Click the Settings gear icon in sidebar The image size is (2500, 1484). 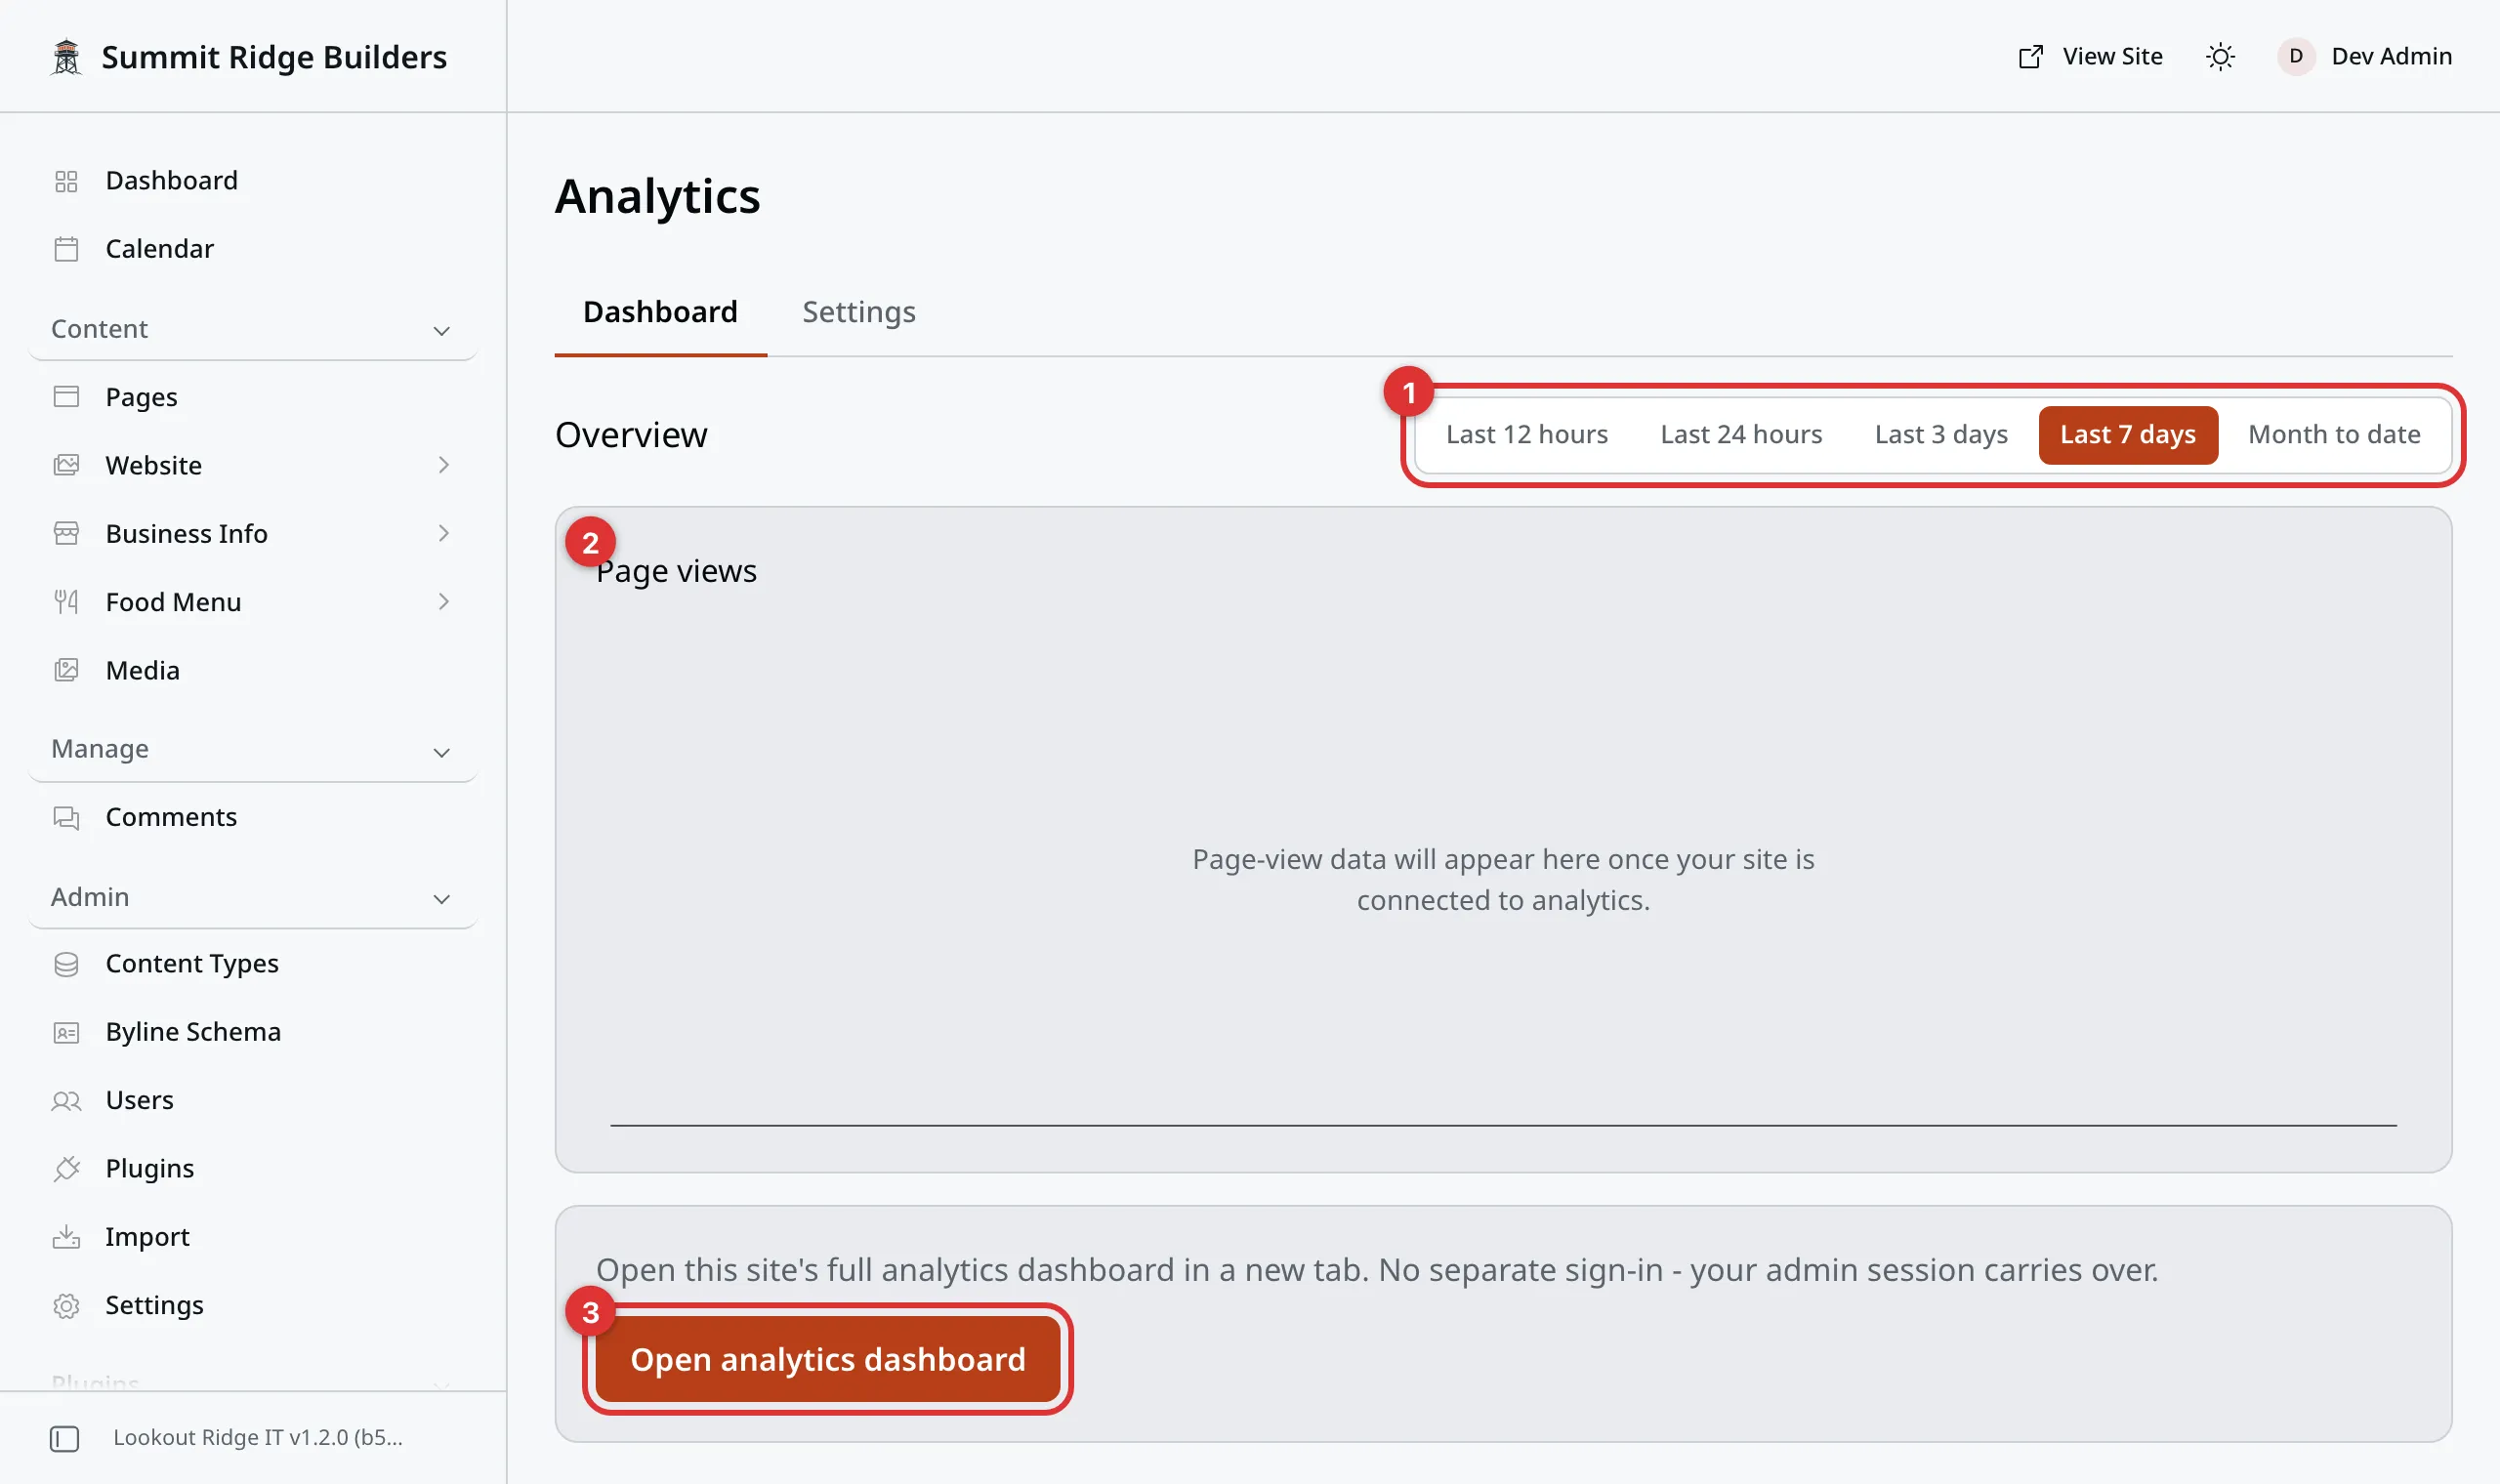pos(66,1305)
